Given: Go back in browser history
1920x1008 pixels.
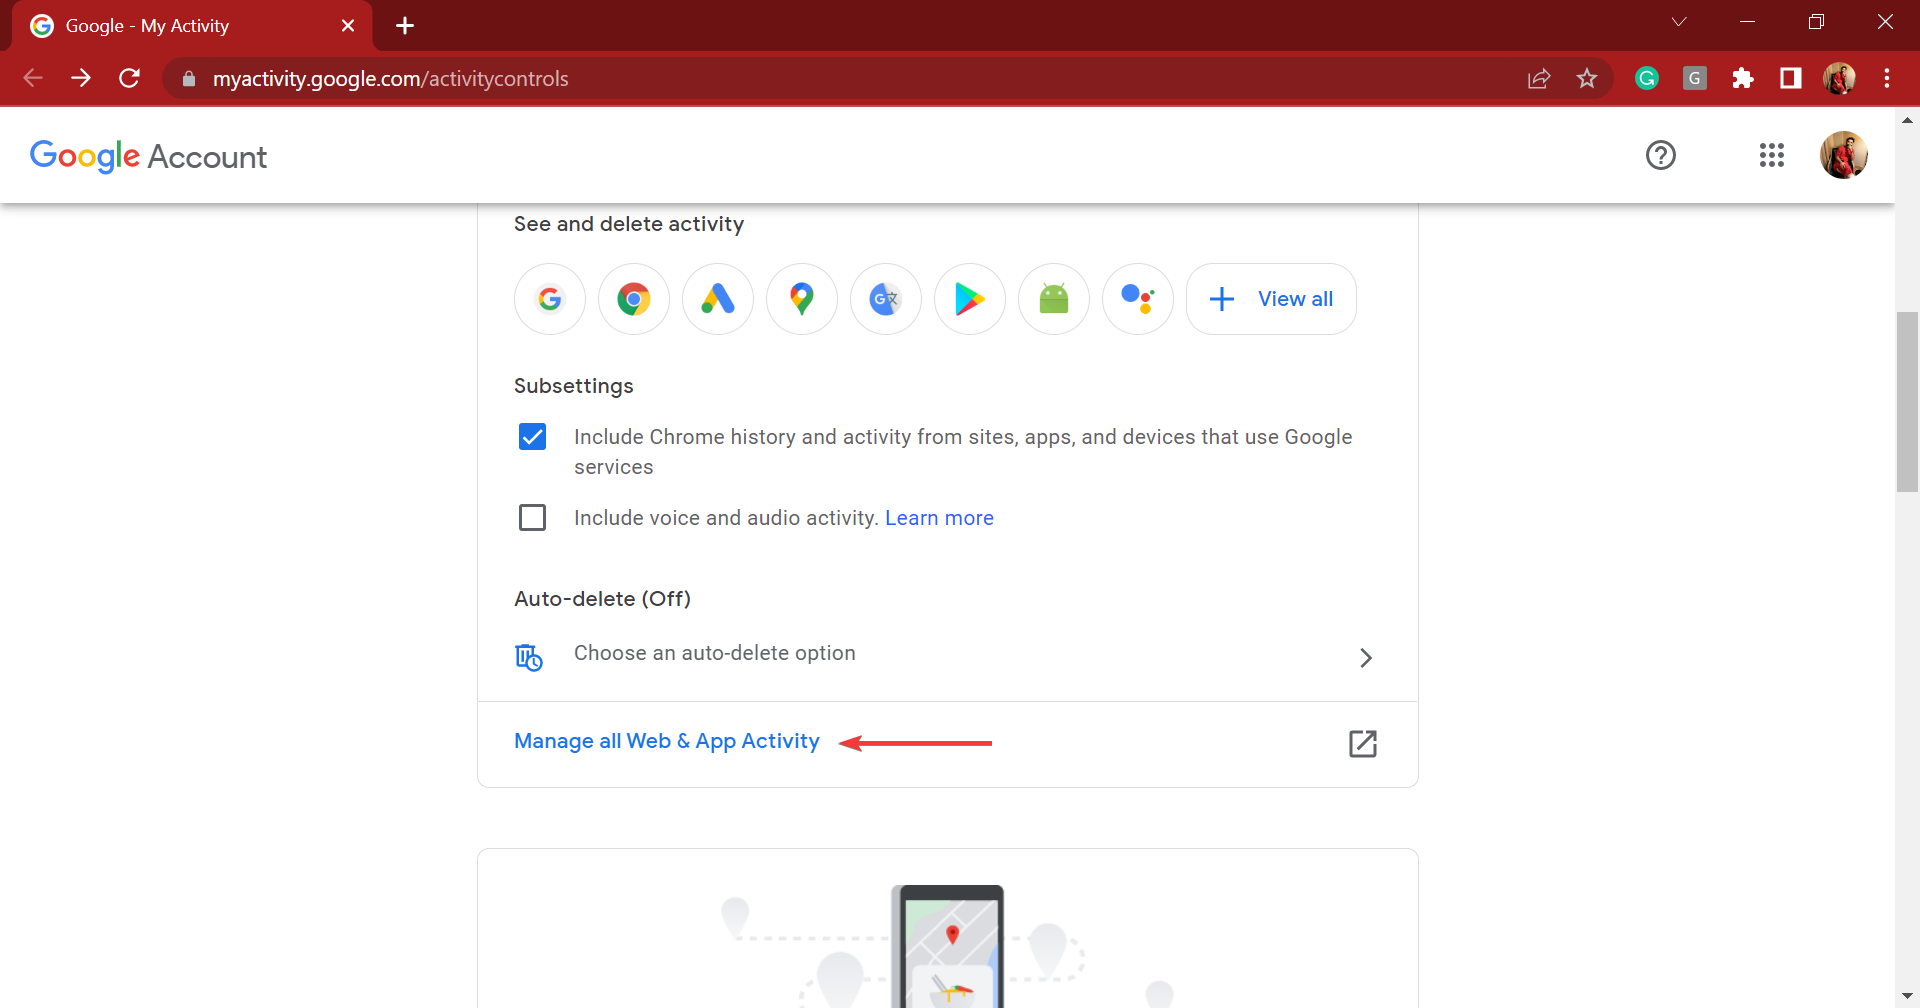Looking at the screenshot, I should [x=33, y=78].
